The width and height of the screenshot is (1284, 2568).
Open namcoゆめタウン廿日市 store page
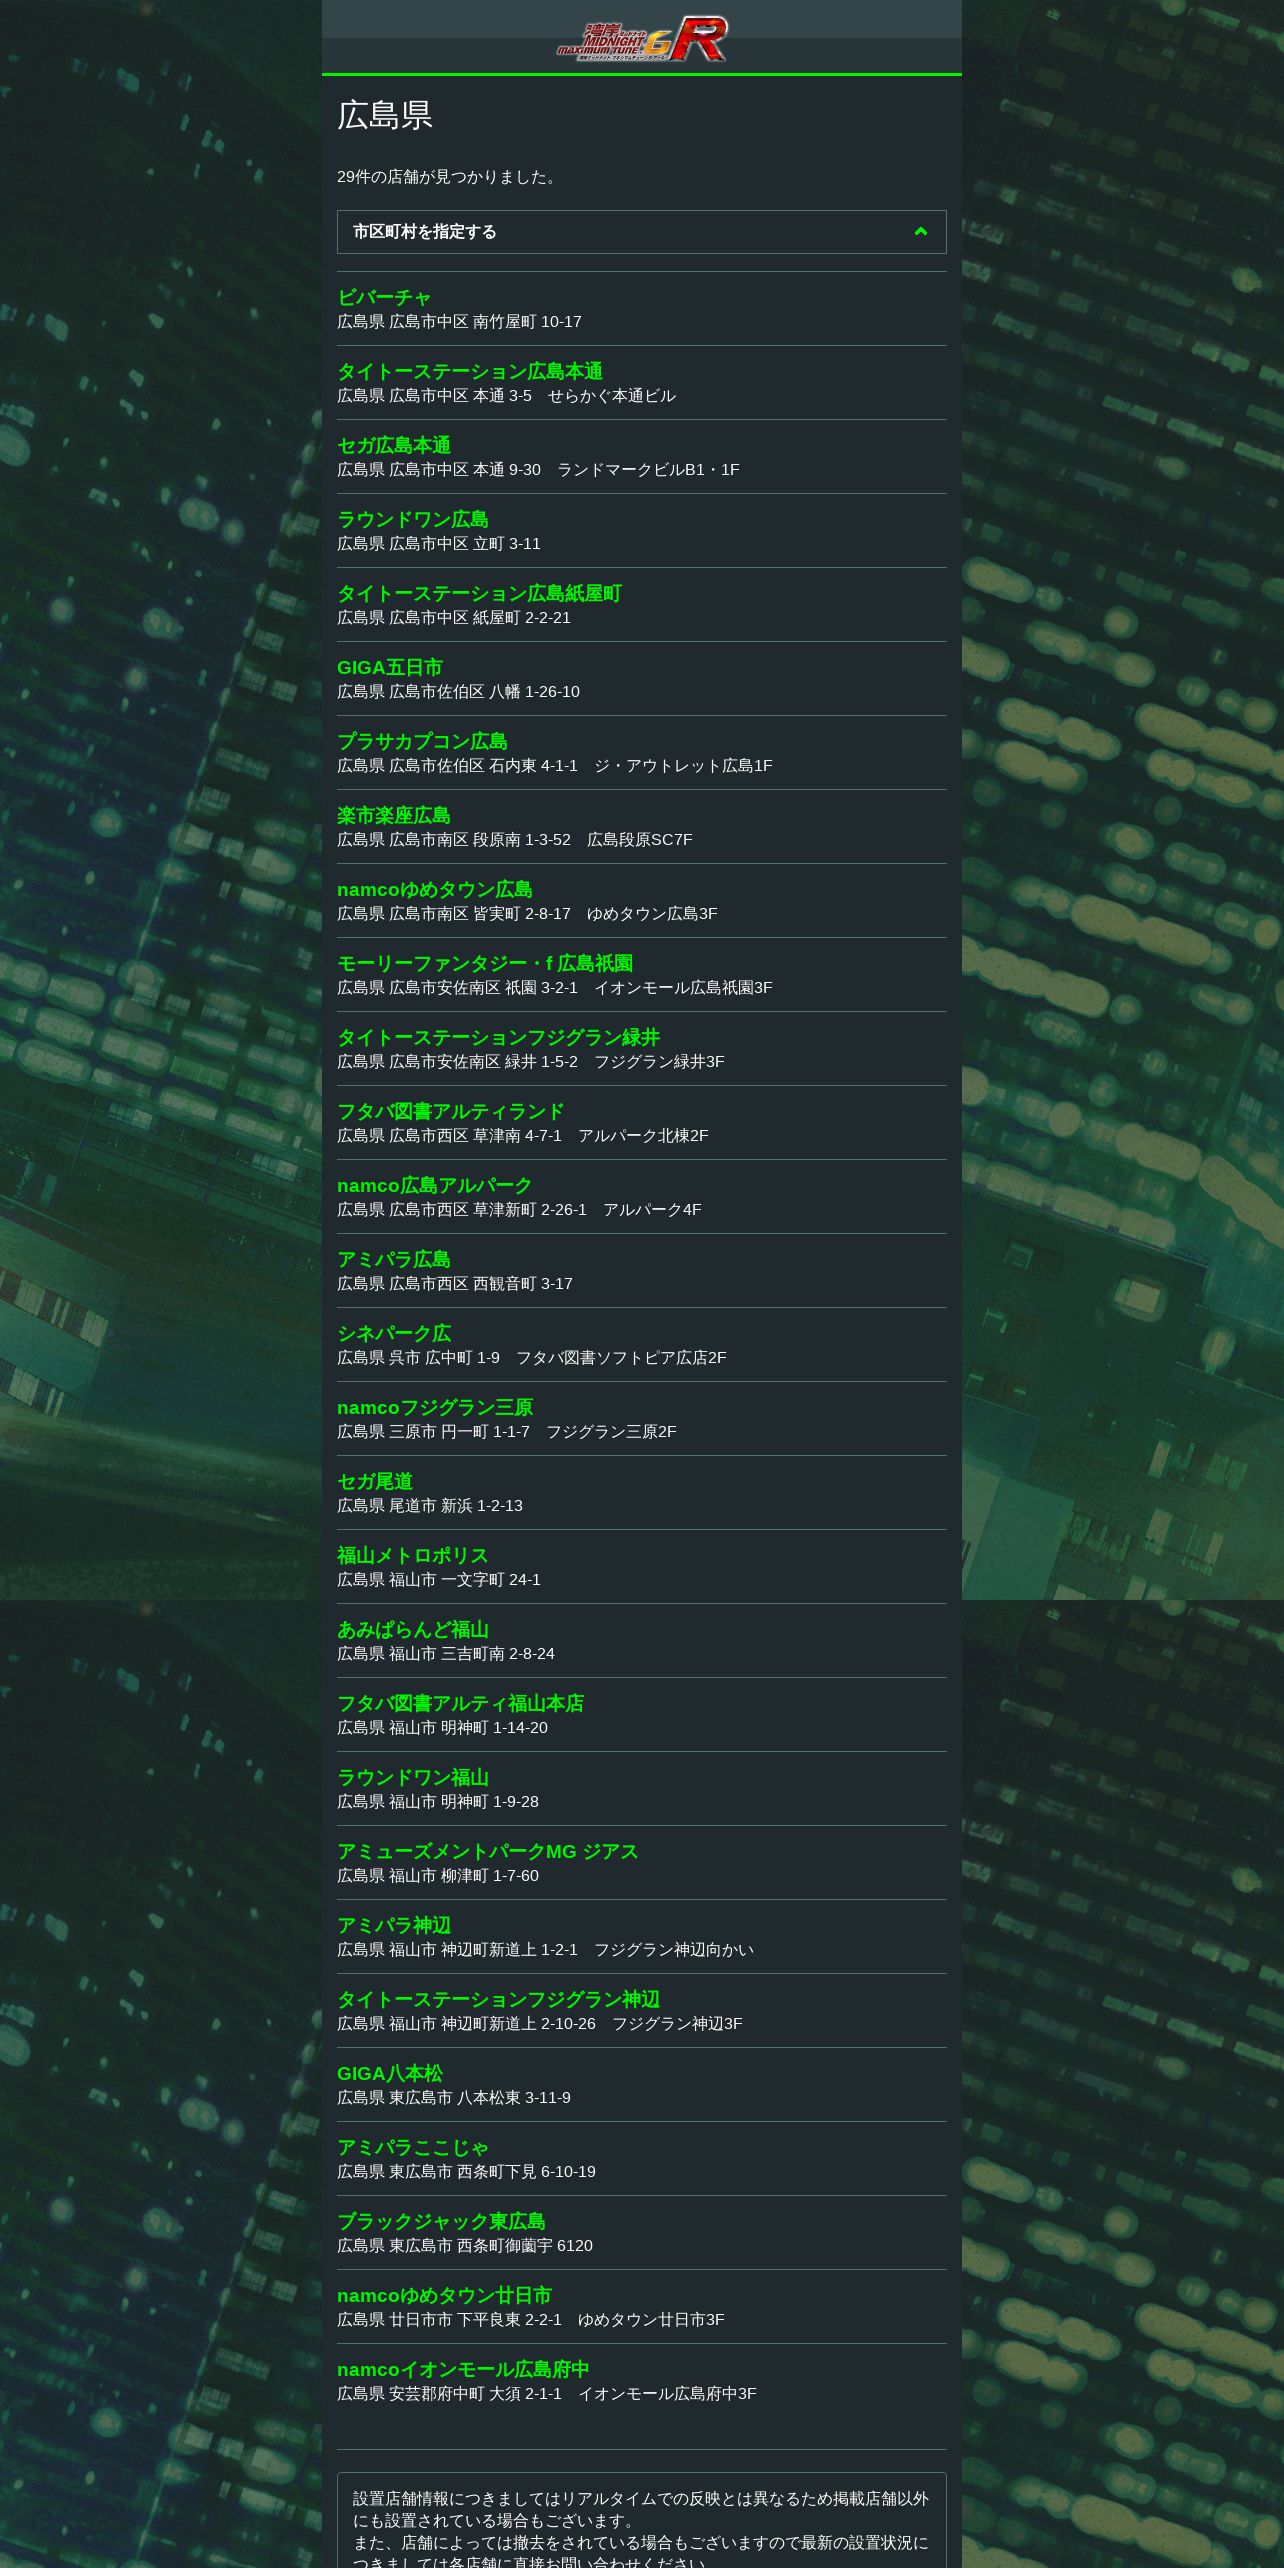pos(444,2296)
